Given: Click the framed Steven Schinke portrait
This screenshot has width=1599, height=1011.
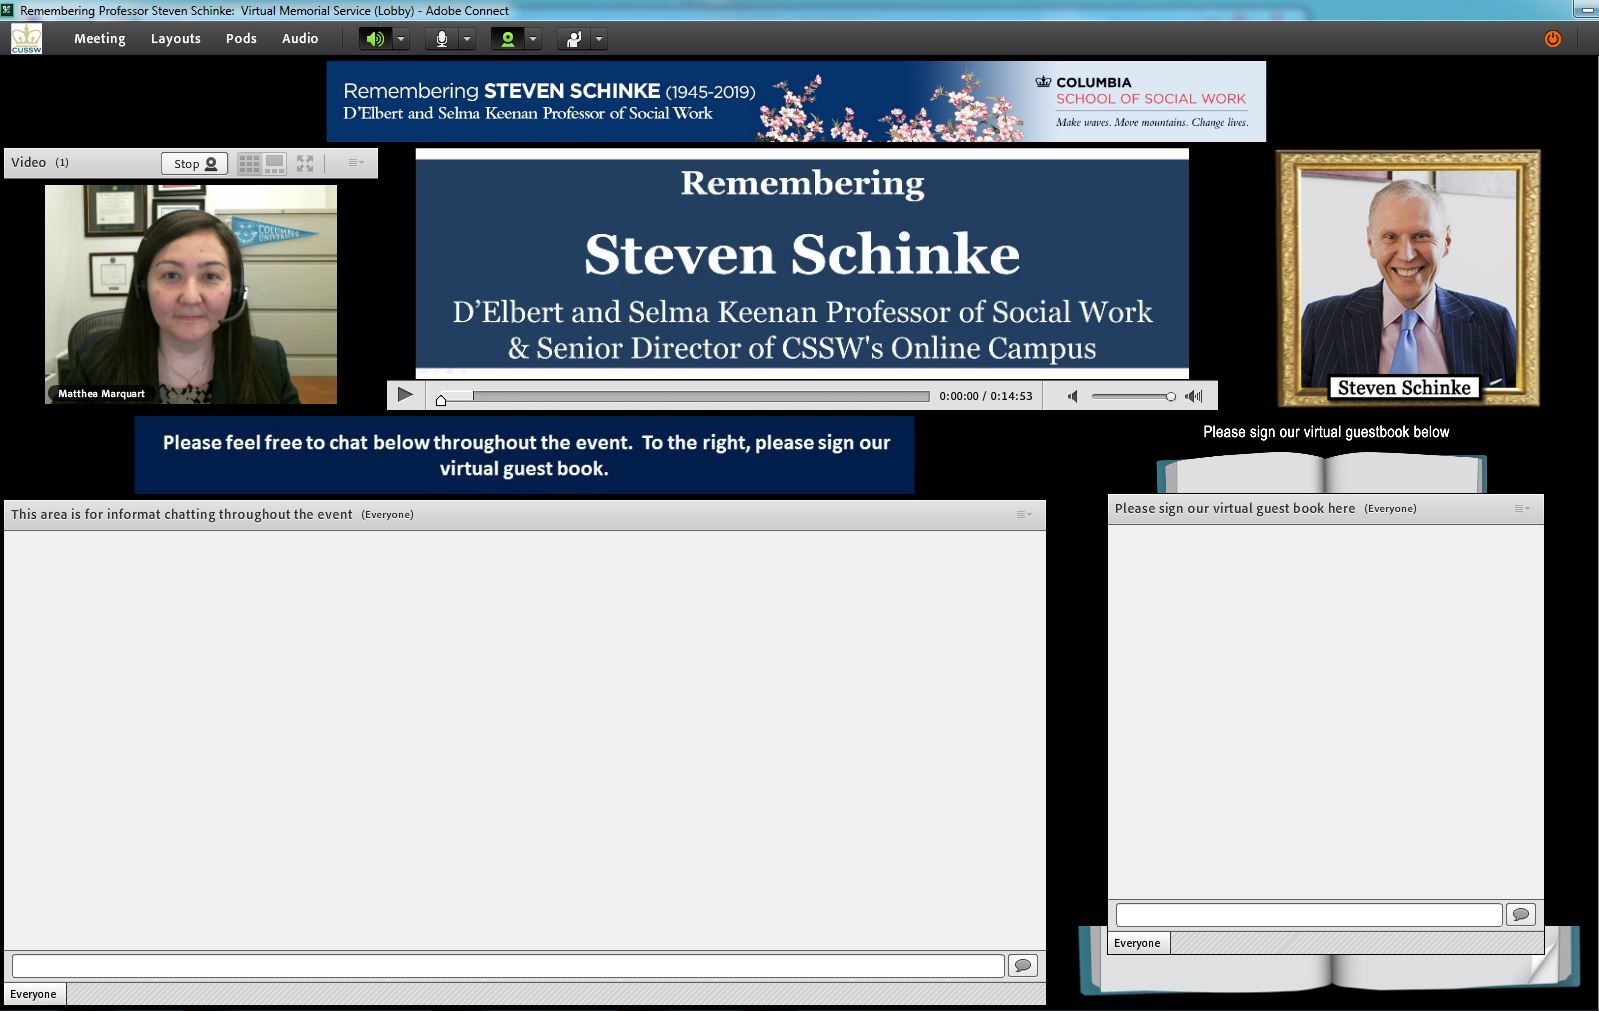Looking at the screenshot, I should [x=1408, y=278].
